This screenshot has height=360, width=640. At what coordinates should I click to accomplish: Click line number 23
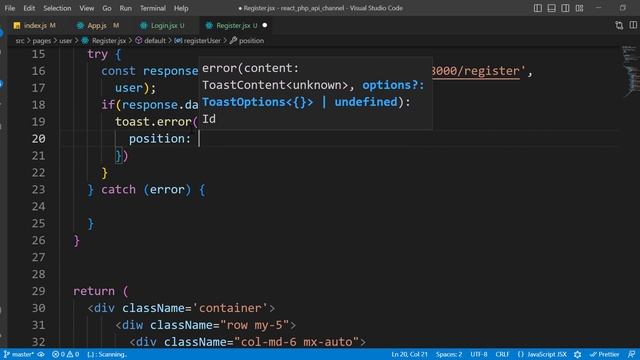38,190
